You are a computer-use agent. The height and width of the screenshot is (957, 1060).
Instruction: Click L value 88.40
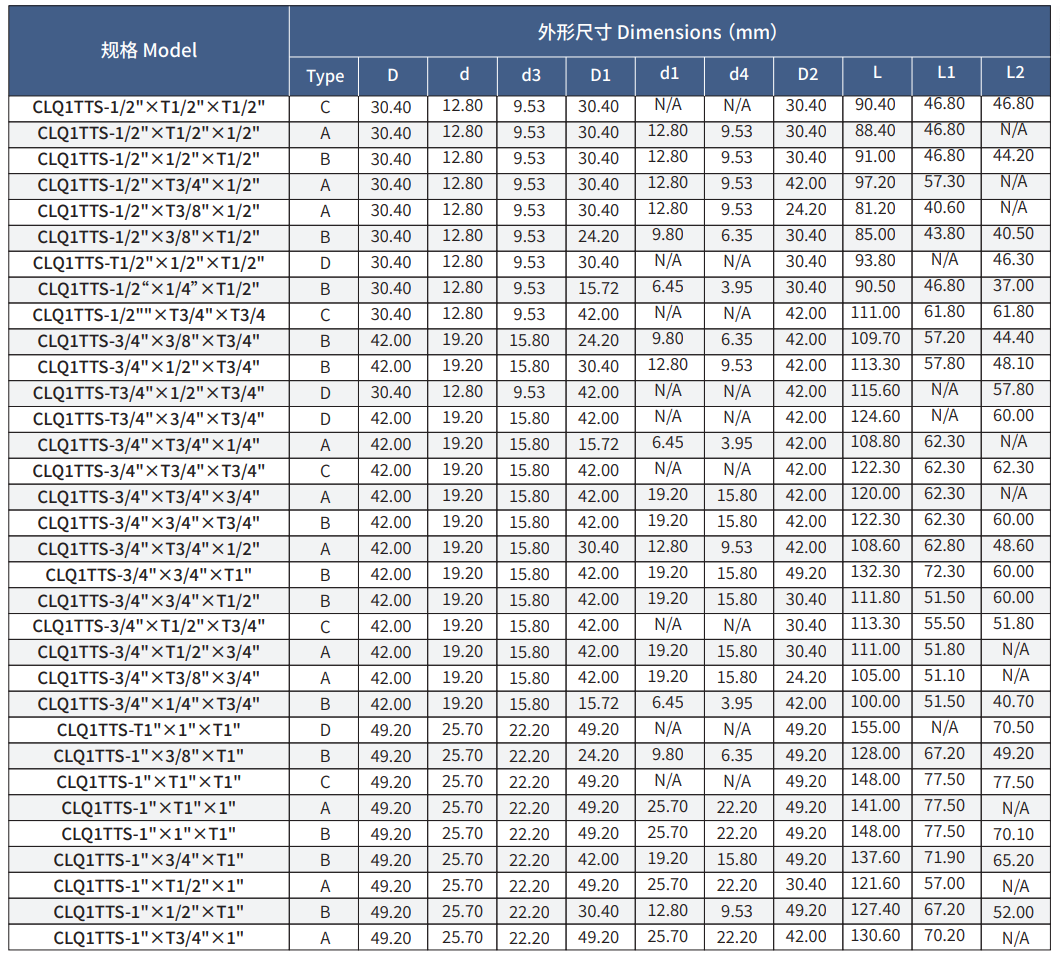pyautogui.click(x=875, y=130)
